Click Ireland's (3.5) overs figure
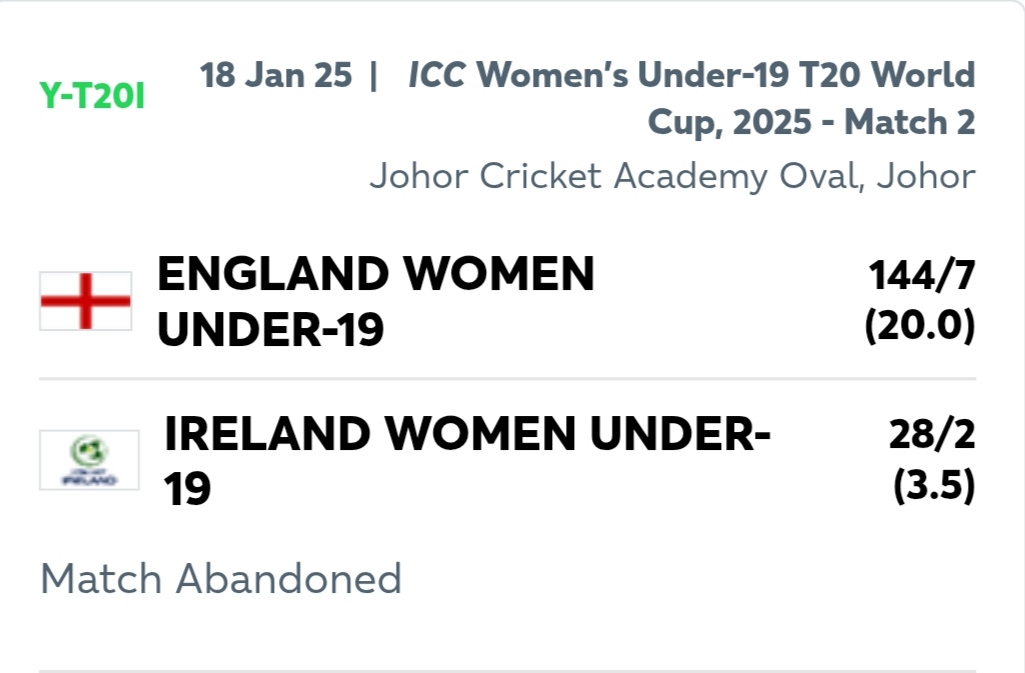Viewport: 1025px width, 673px height. [934, 485]
